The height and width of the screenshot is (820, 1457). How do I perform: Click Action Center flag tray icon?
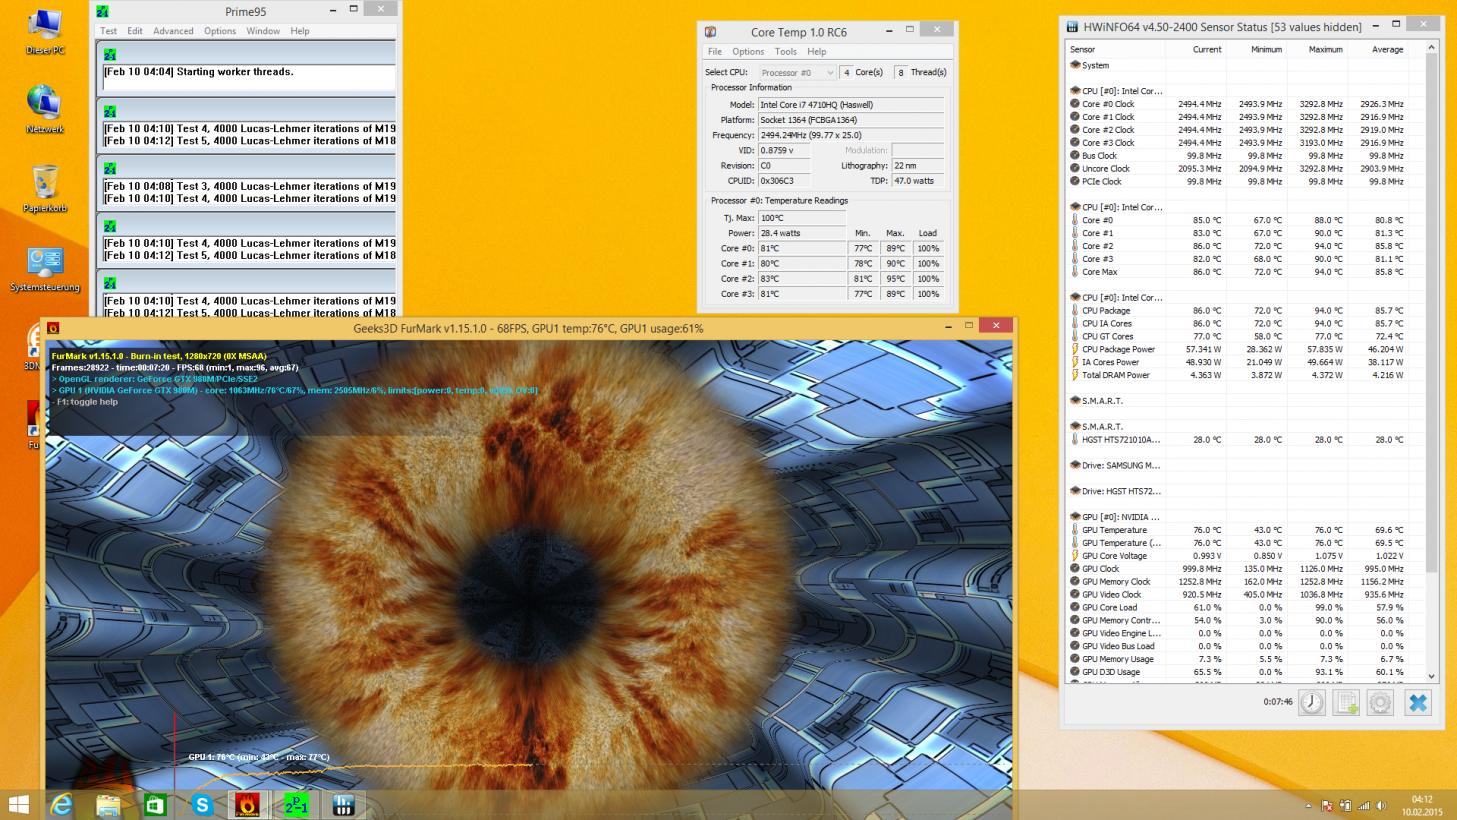coord(1327,805)
